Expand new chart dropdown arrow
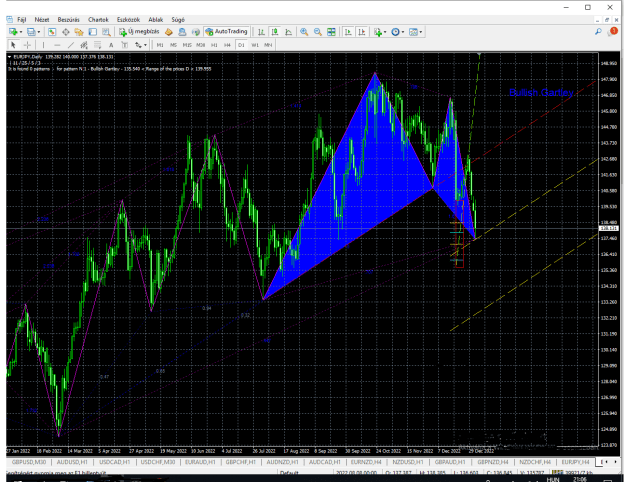 point(21,32)
